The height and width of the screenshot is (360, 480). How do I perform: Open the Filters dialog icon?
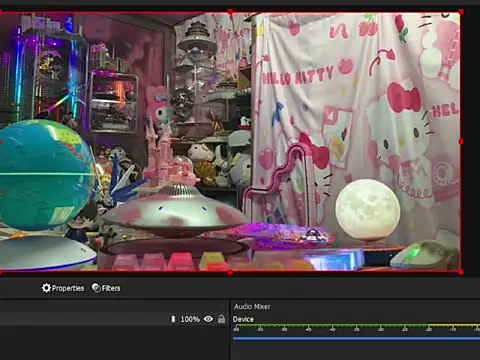tap(96, 288)
